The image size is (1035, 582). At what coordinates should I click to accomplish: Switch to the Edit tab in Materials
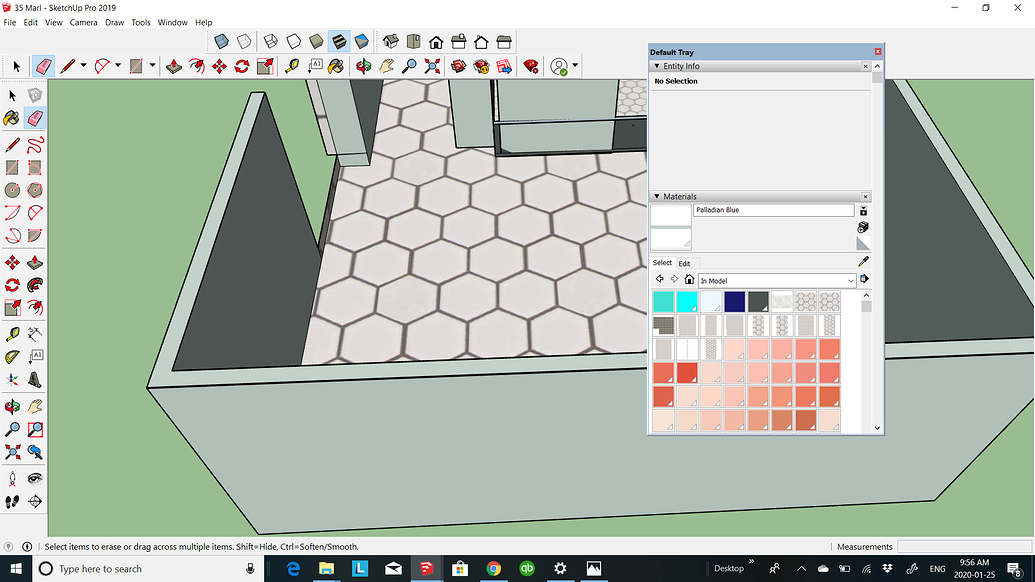coord(684,263)
